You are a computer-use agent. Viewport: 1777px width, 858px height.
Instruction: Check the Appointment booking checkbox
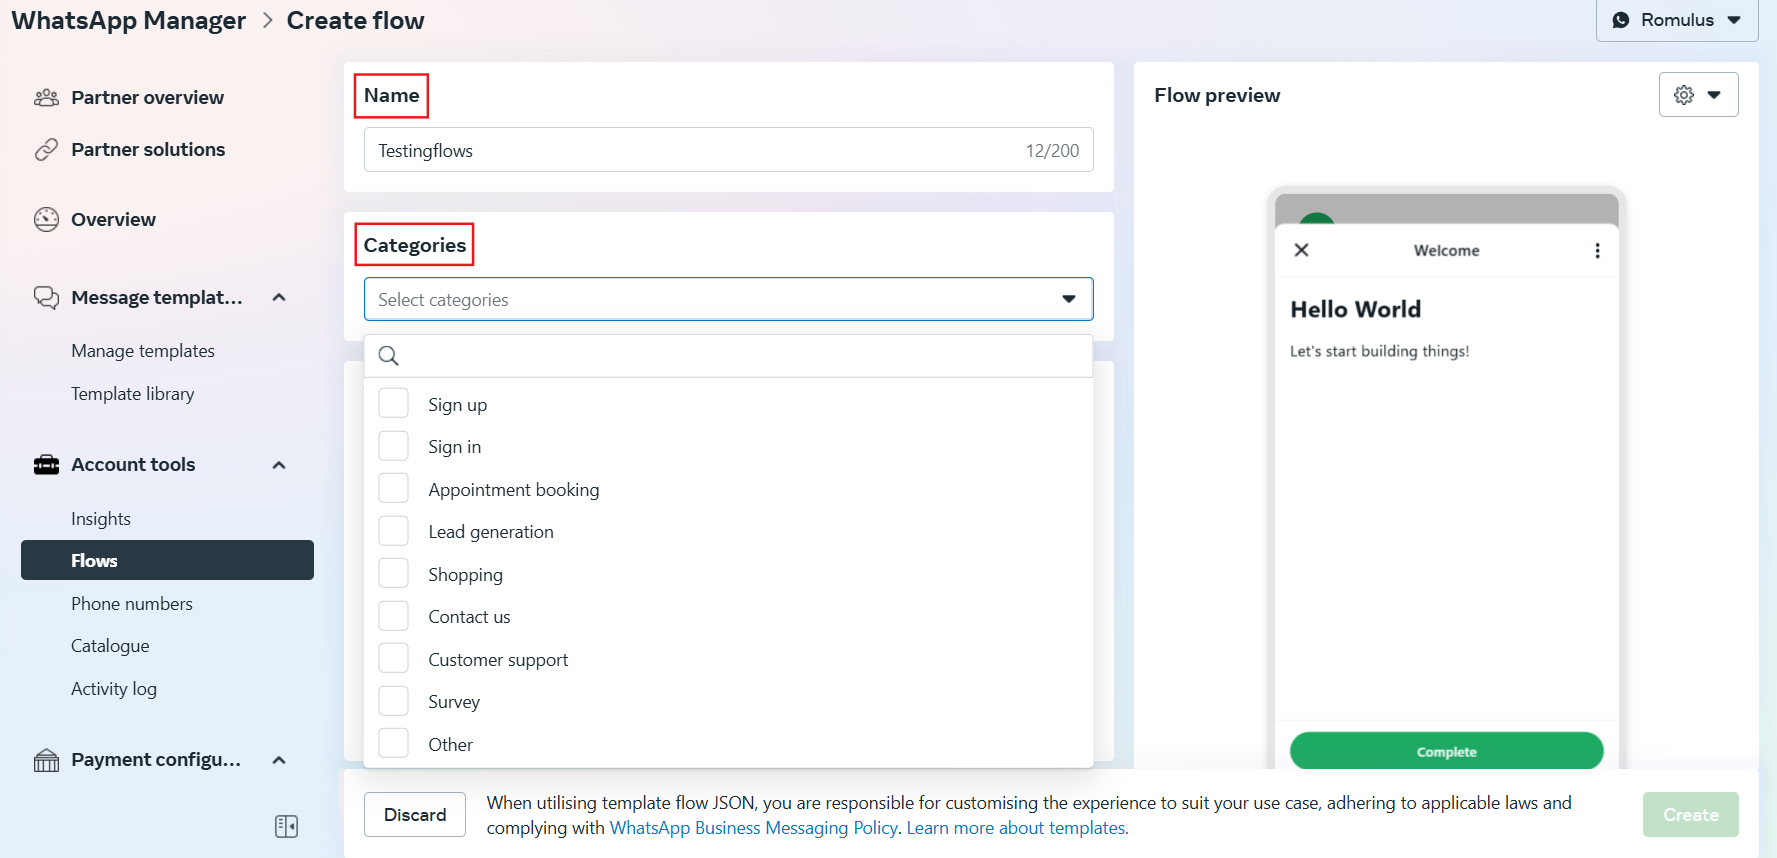click(394, 489)
